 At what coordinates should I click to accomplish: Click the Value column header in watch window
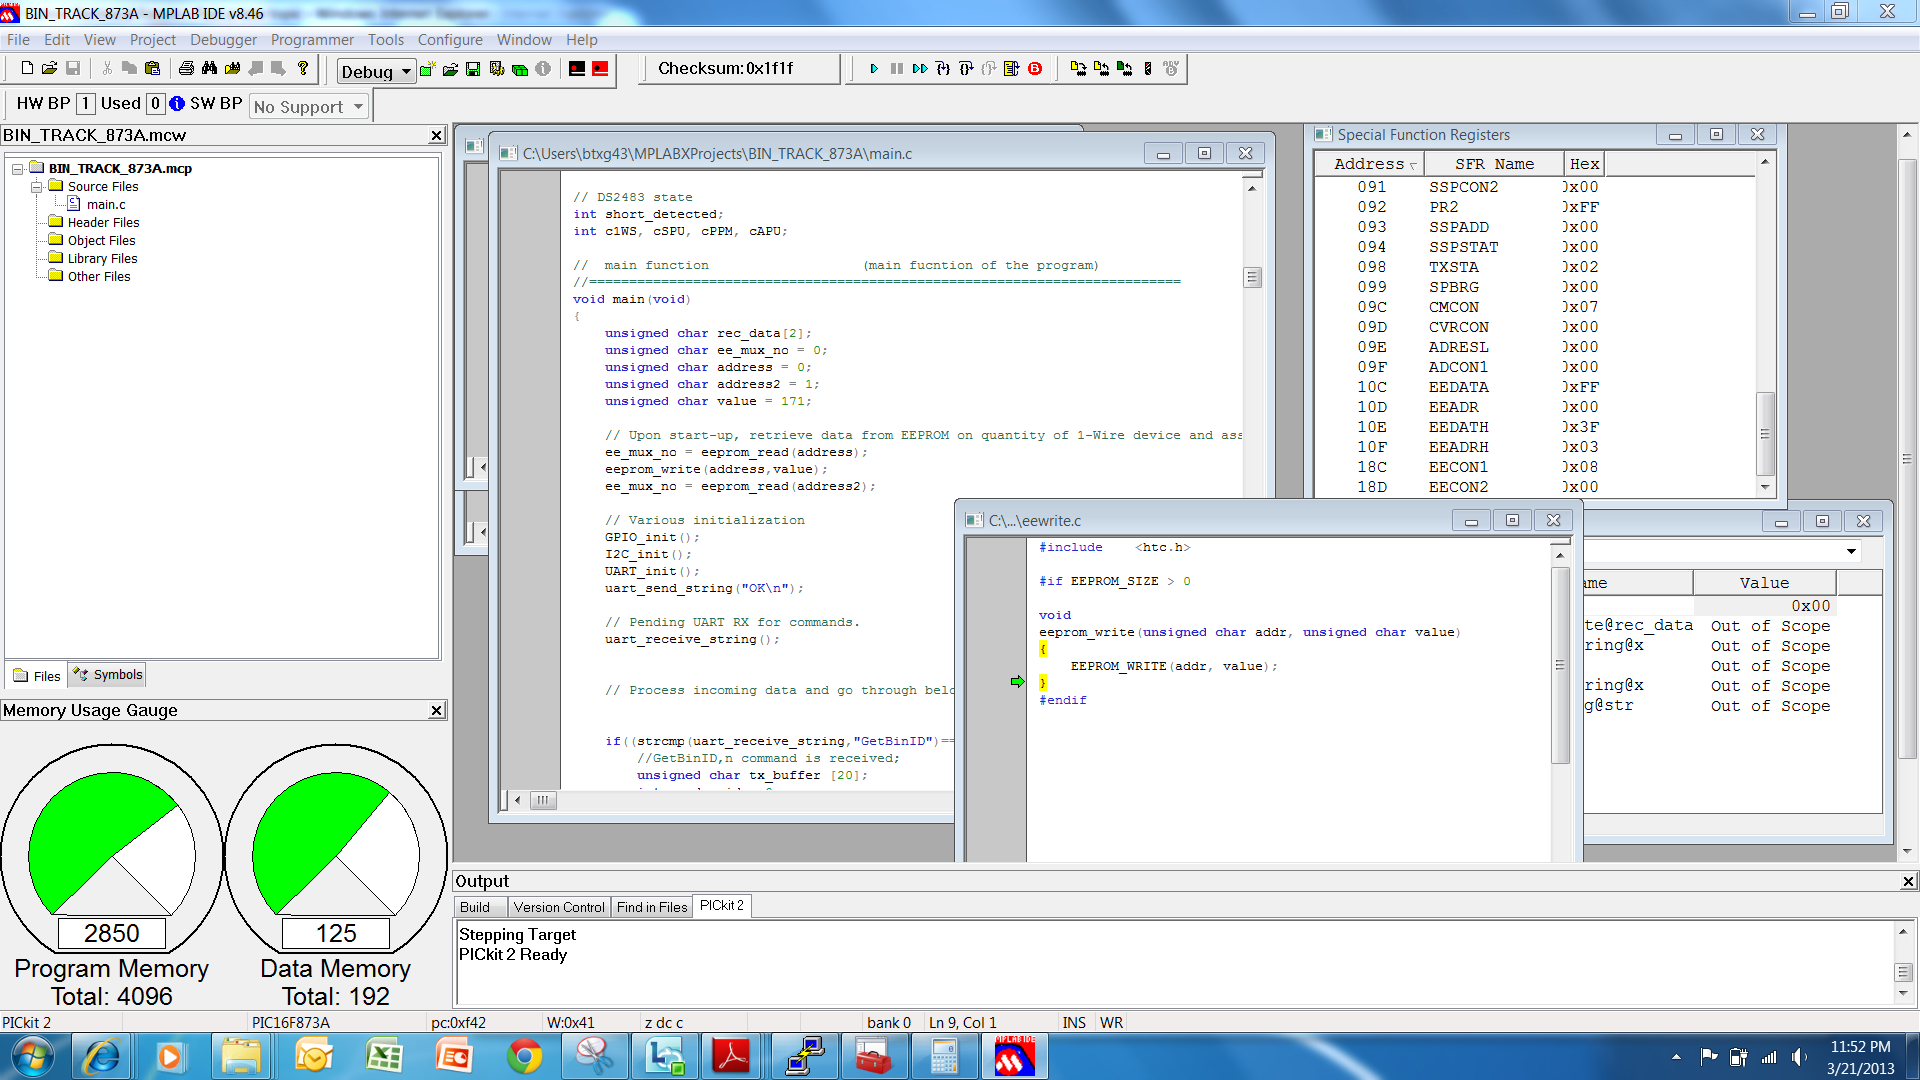coord(1764,583)
